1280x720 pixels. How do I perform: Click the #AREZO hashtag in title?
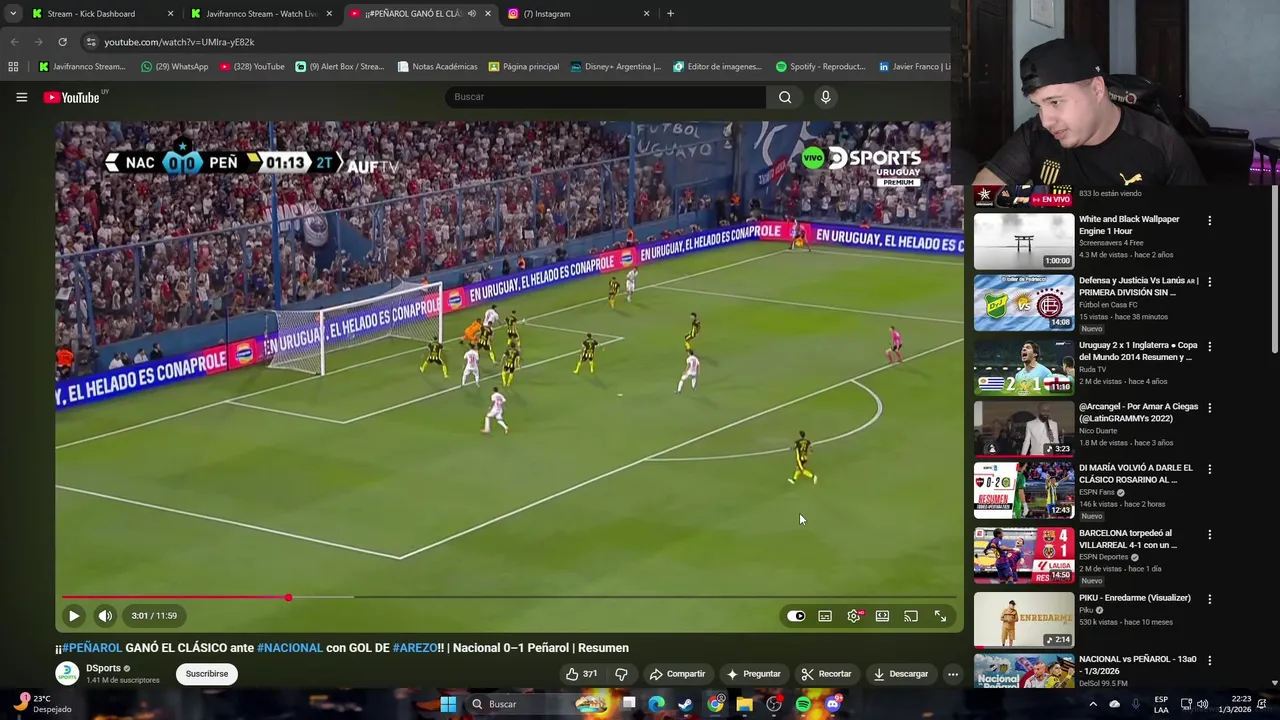click(415, 648)
